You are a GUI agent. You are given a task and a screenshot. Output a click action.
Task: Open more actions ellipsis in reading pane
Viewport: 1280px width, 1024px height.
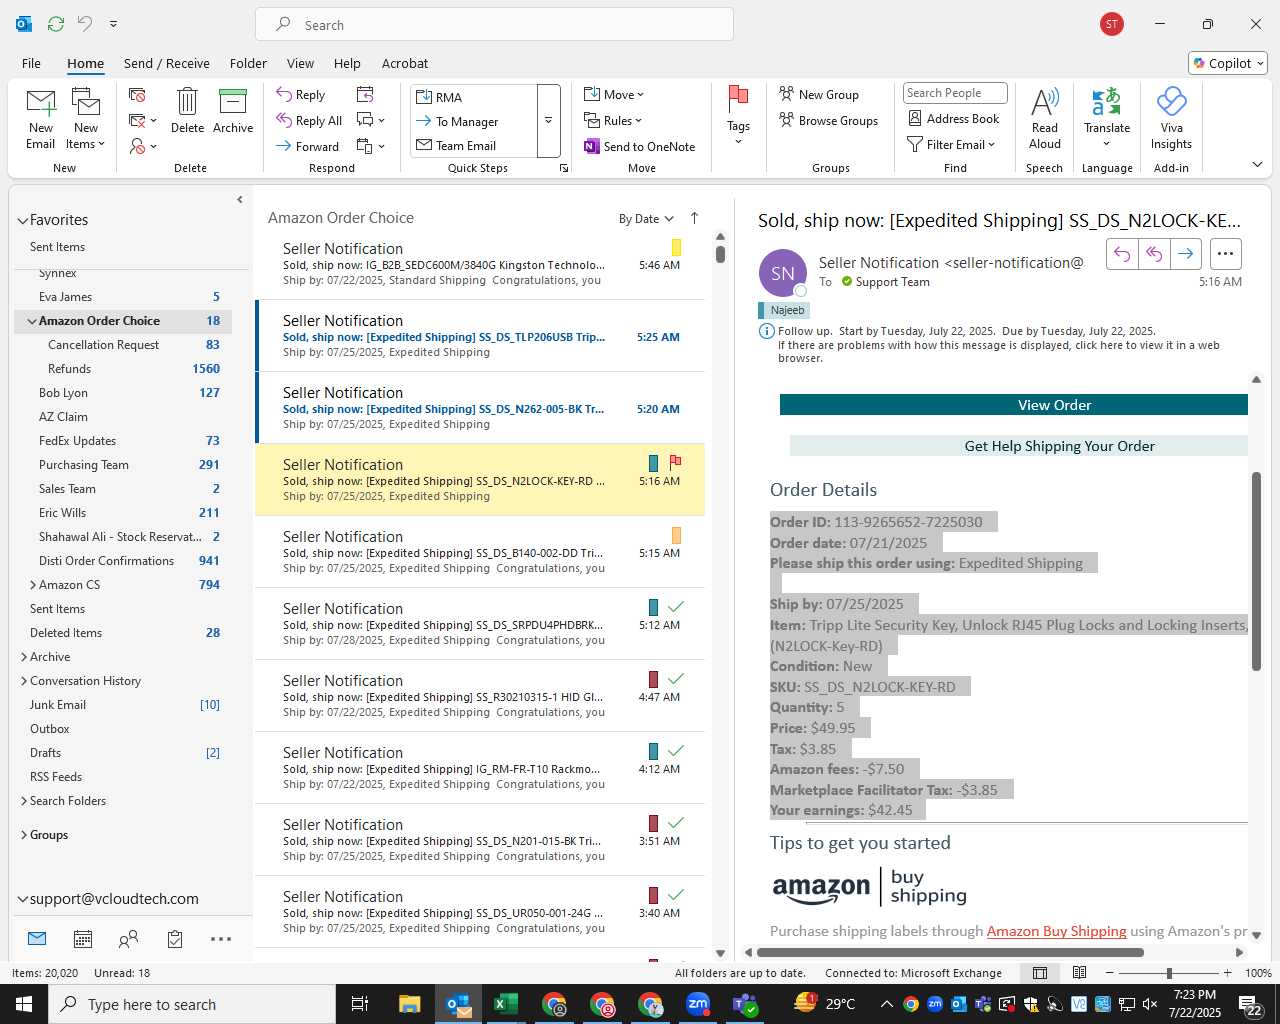pos(1226,254)
